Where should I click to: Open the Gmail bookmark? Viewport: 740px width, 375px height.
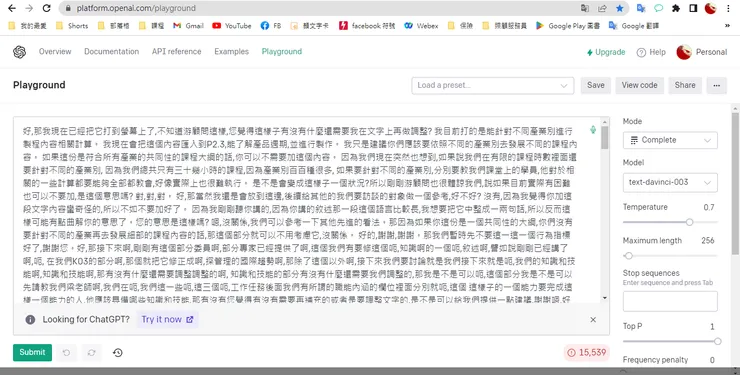point(188,25)
